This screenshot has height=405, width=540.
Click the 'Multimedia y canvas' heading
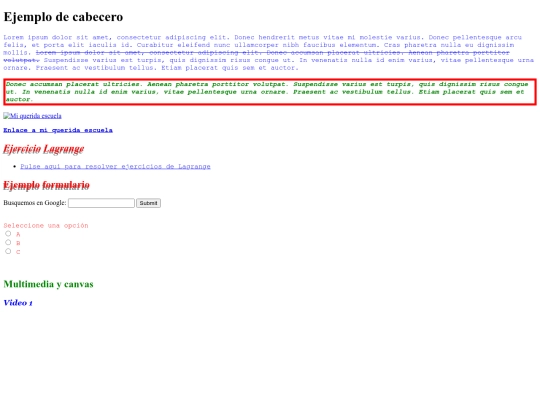(49, 284)
